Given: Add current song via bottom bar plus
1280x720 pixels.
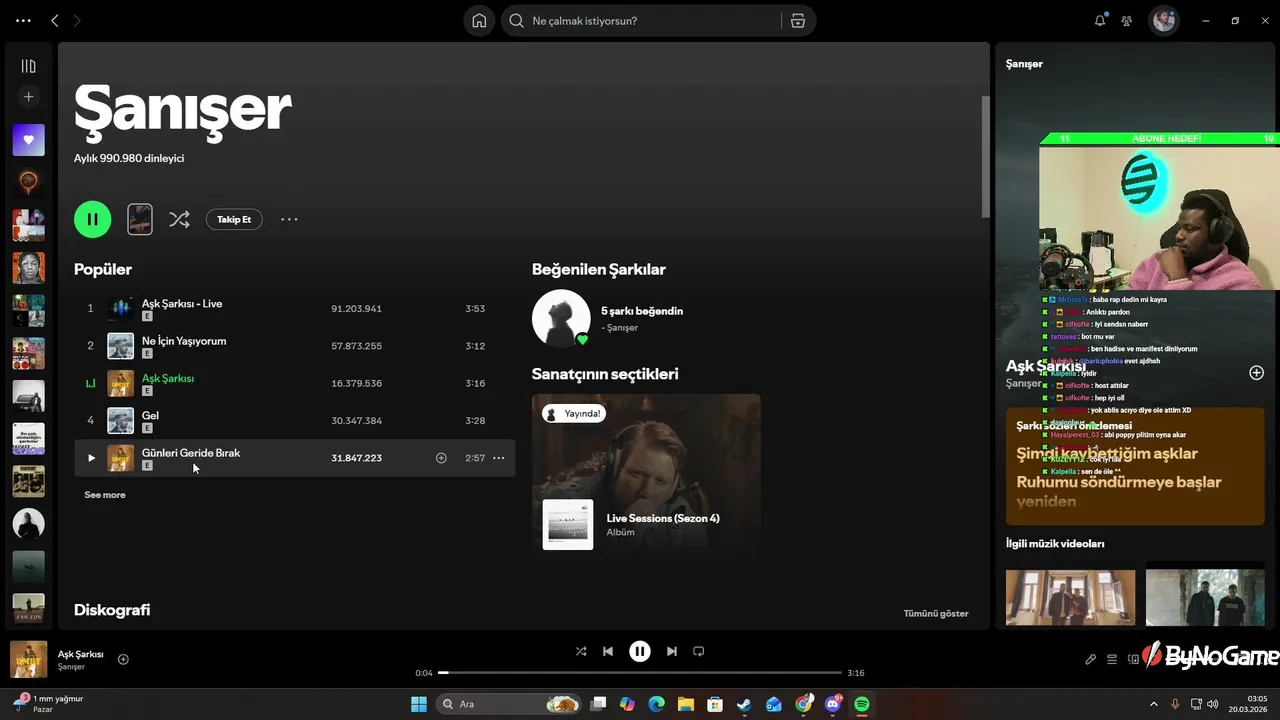Looking at the screenshot, I should tap(123, 659).
